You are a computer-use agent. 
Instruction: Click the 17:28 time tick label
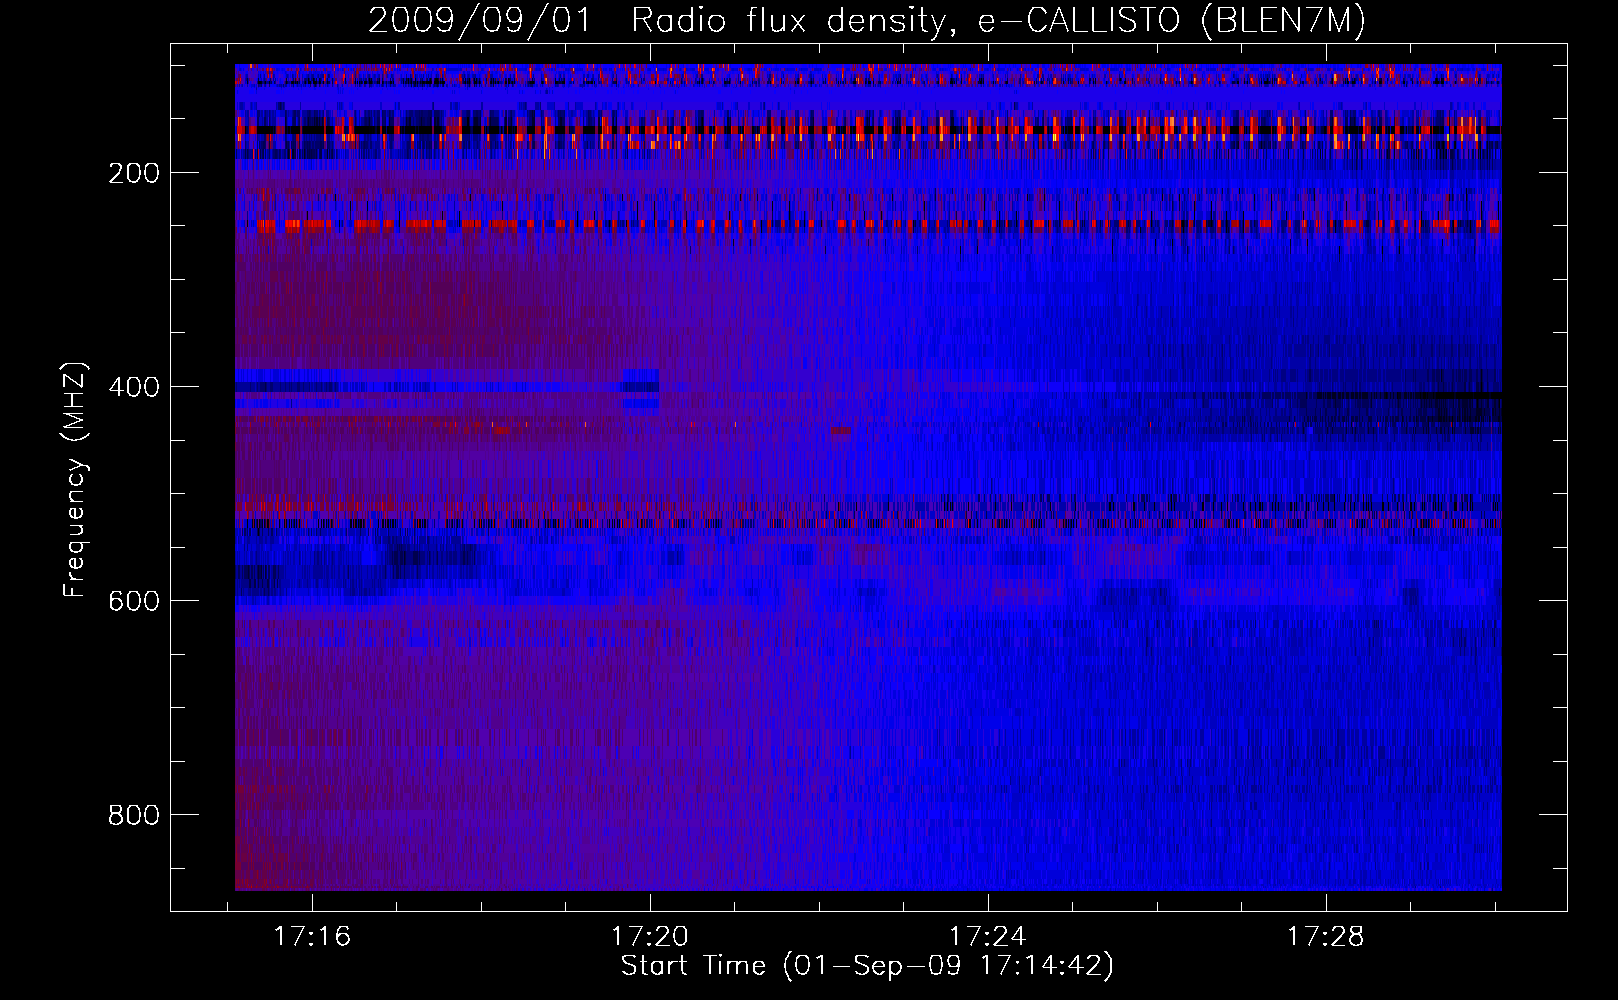[1325, 937]
